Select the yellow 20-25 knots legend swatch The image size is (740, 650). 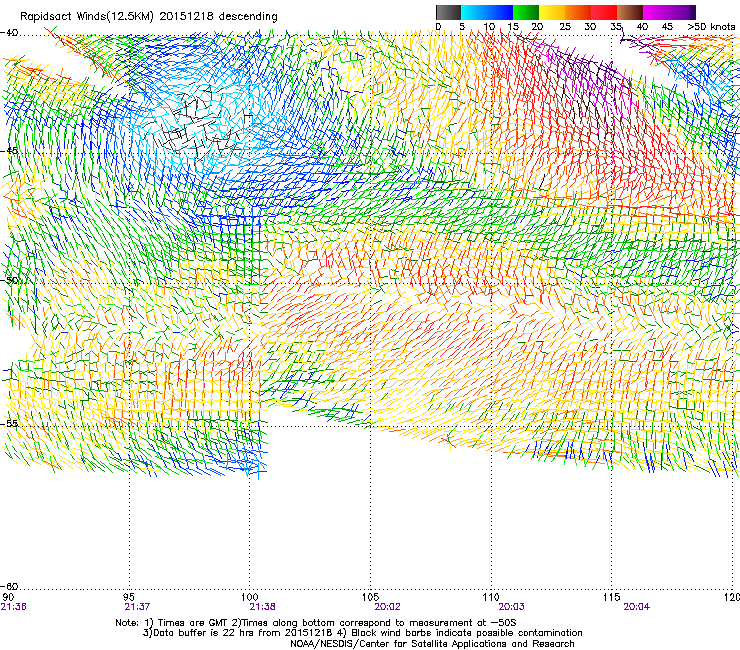click(x=552, y=12)
